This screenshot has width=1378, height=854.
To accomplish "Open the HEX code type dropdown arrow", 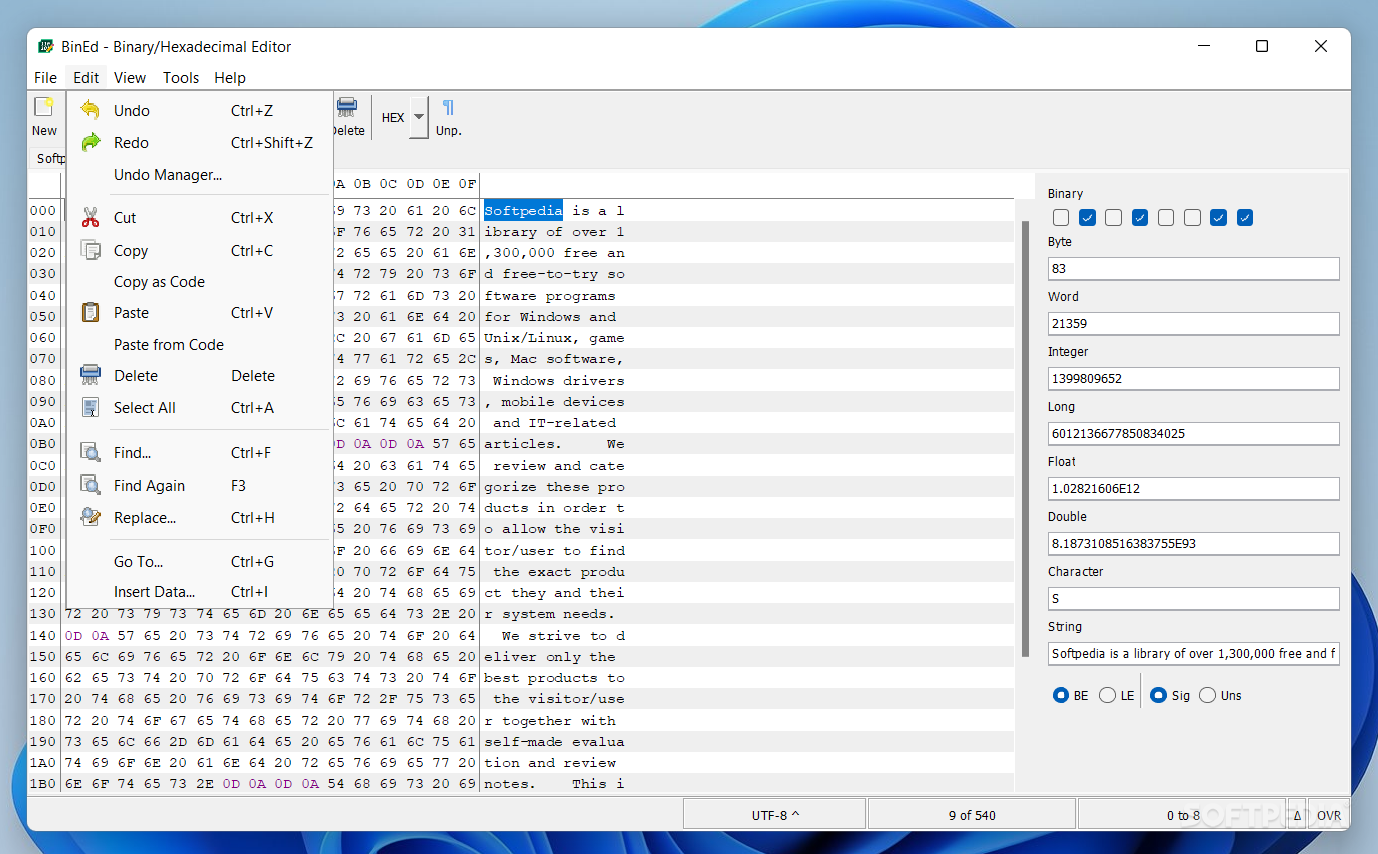I will pyautogui.click(x=419, y=117).
